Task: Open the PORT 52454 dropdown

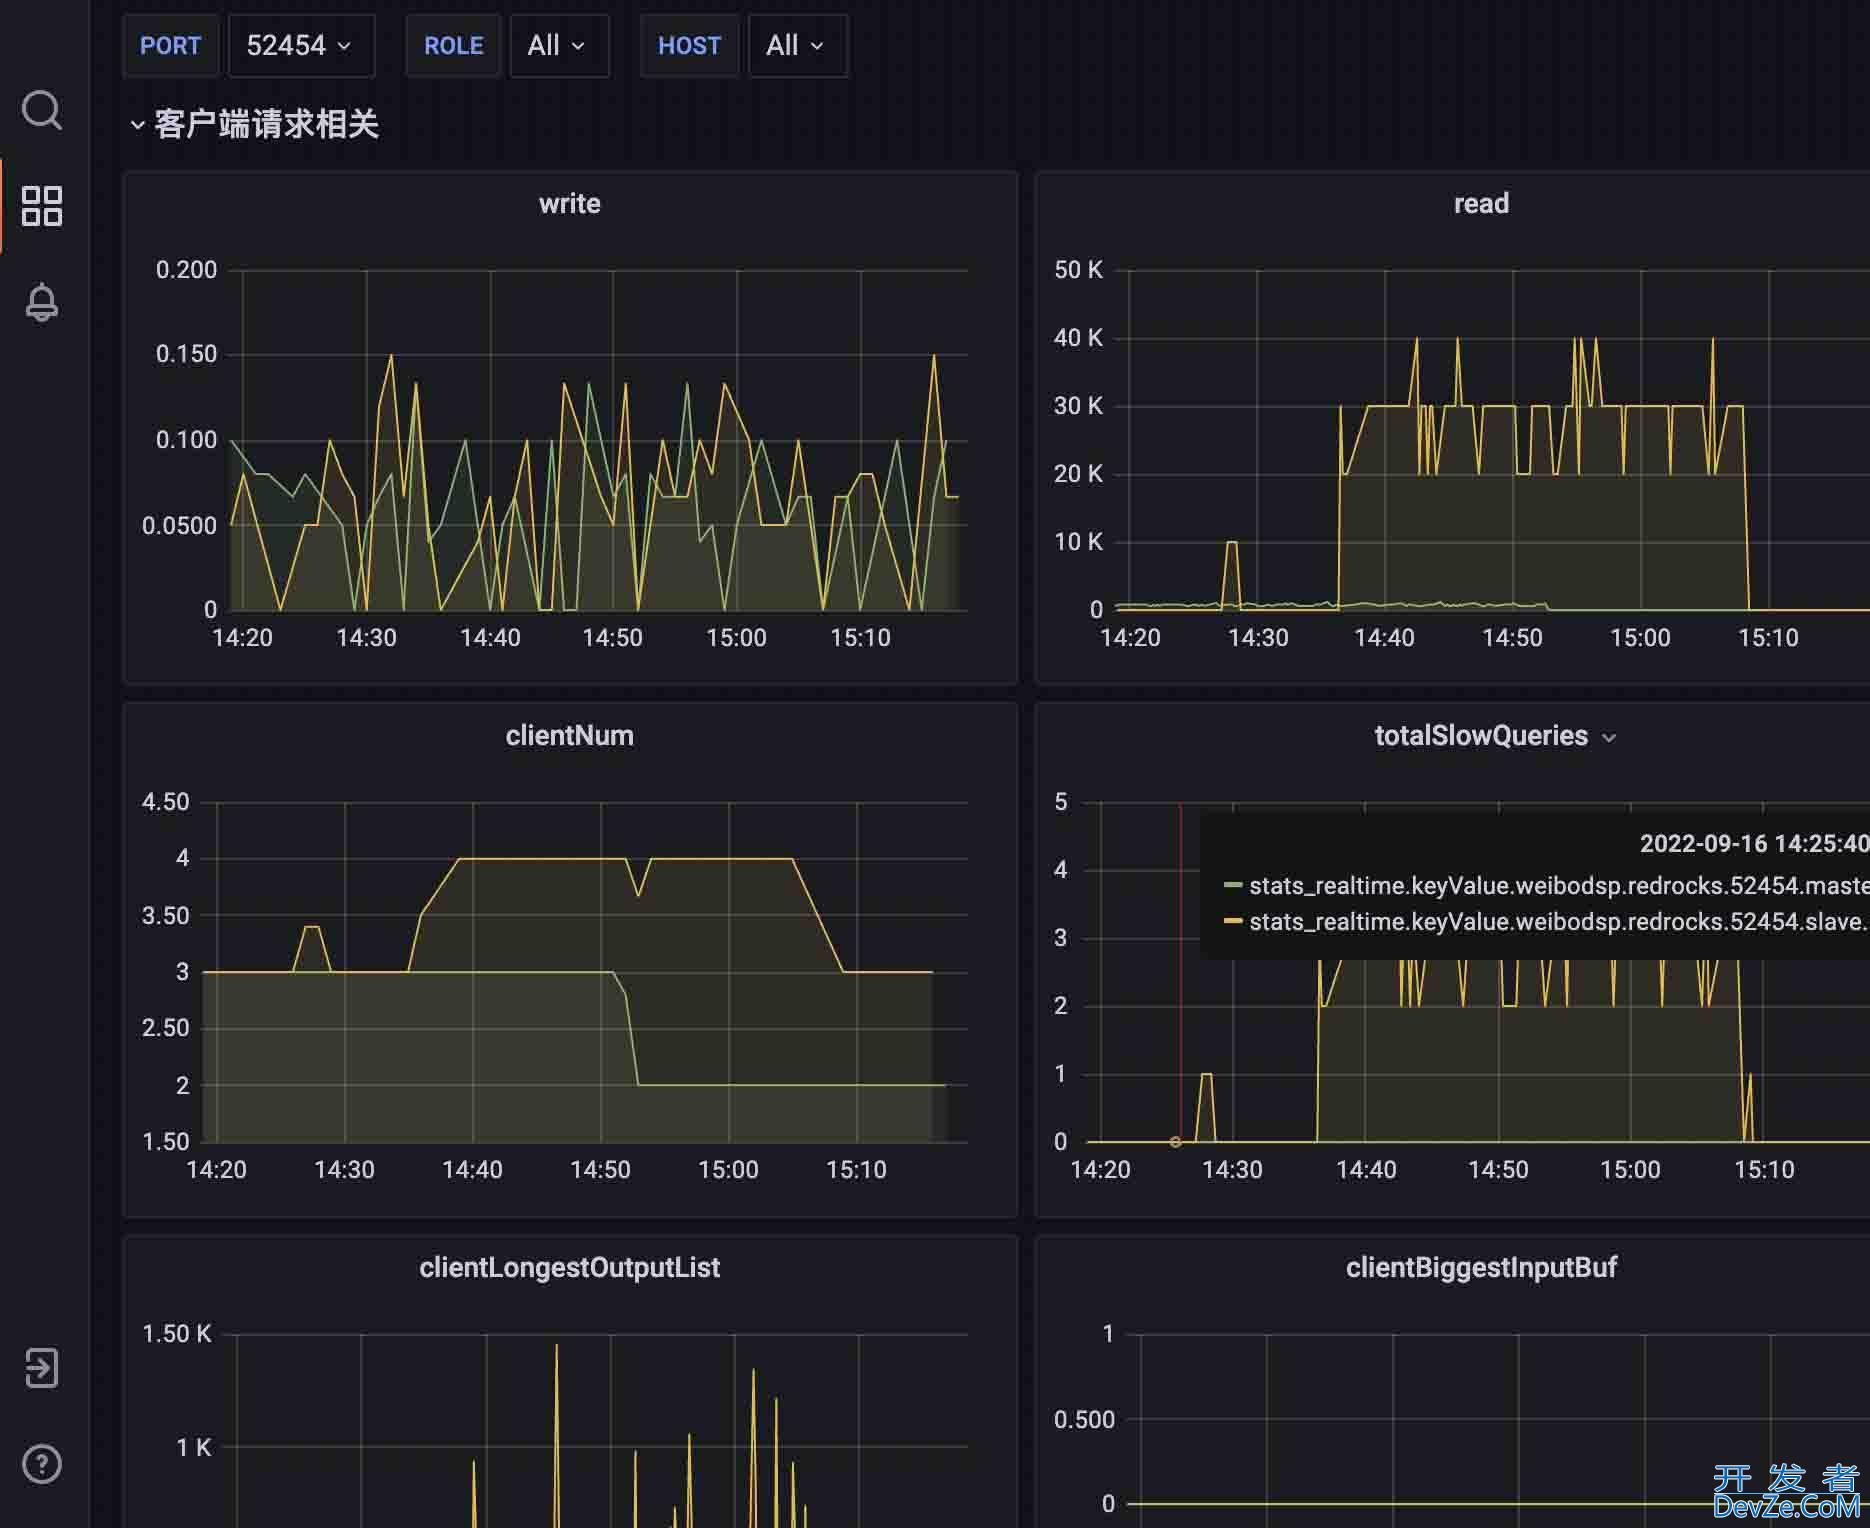Action: pyautogui.click(x=301, y=46)
